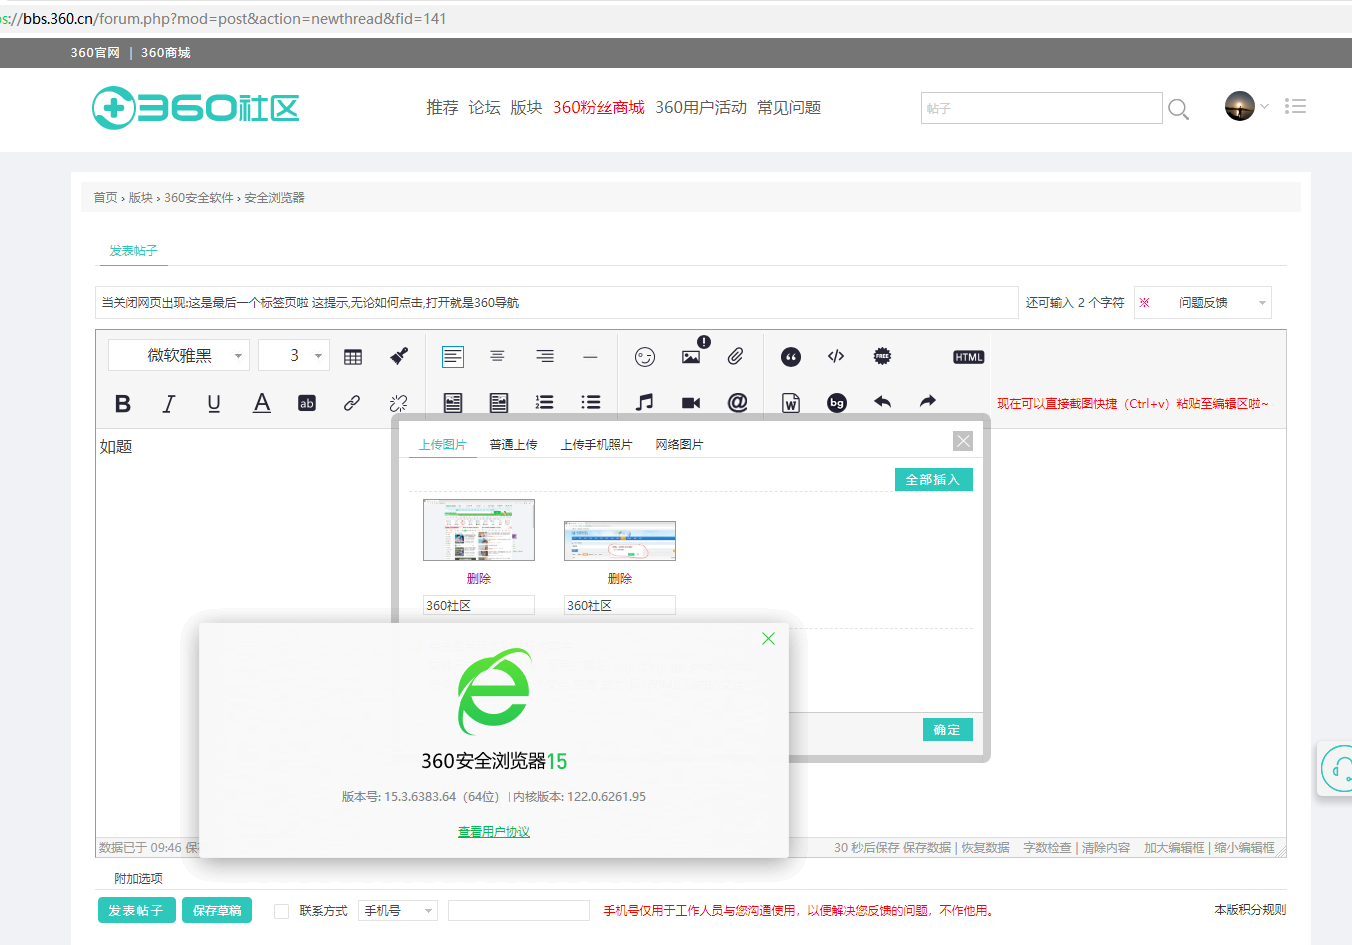
Task: Close the image upload popup
Action: click(x=963, y=441)
